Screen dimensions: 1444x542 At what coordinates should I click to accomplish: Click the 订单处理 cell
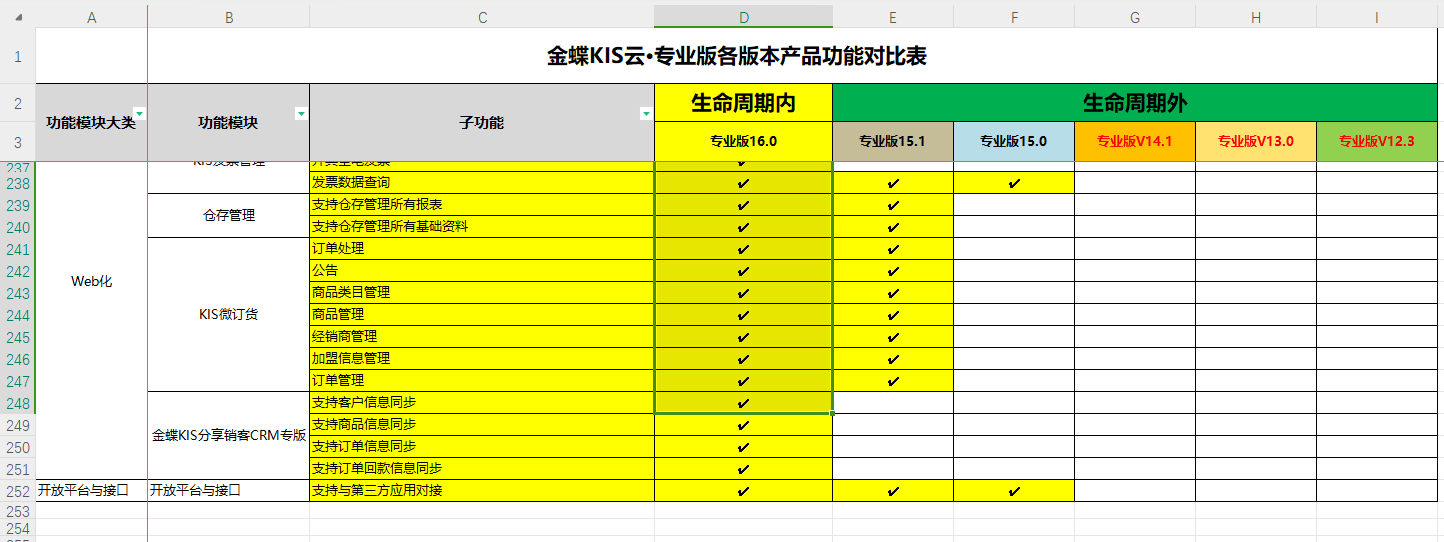482,249
